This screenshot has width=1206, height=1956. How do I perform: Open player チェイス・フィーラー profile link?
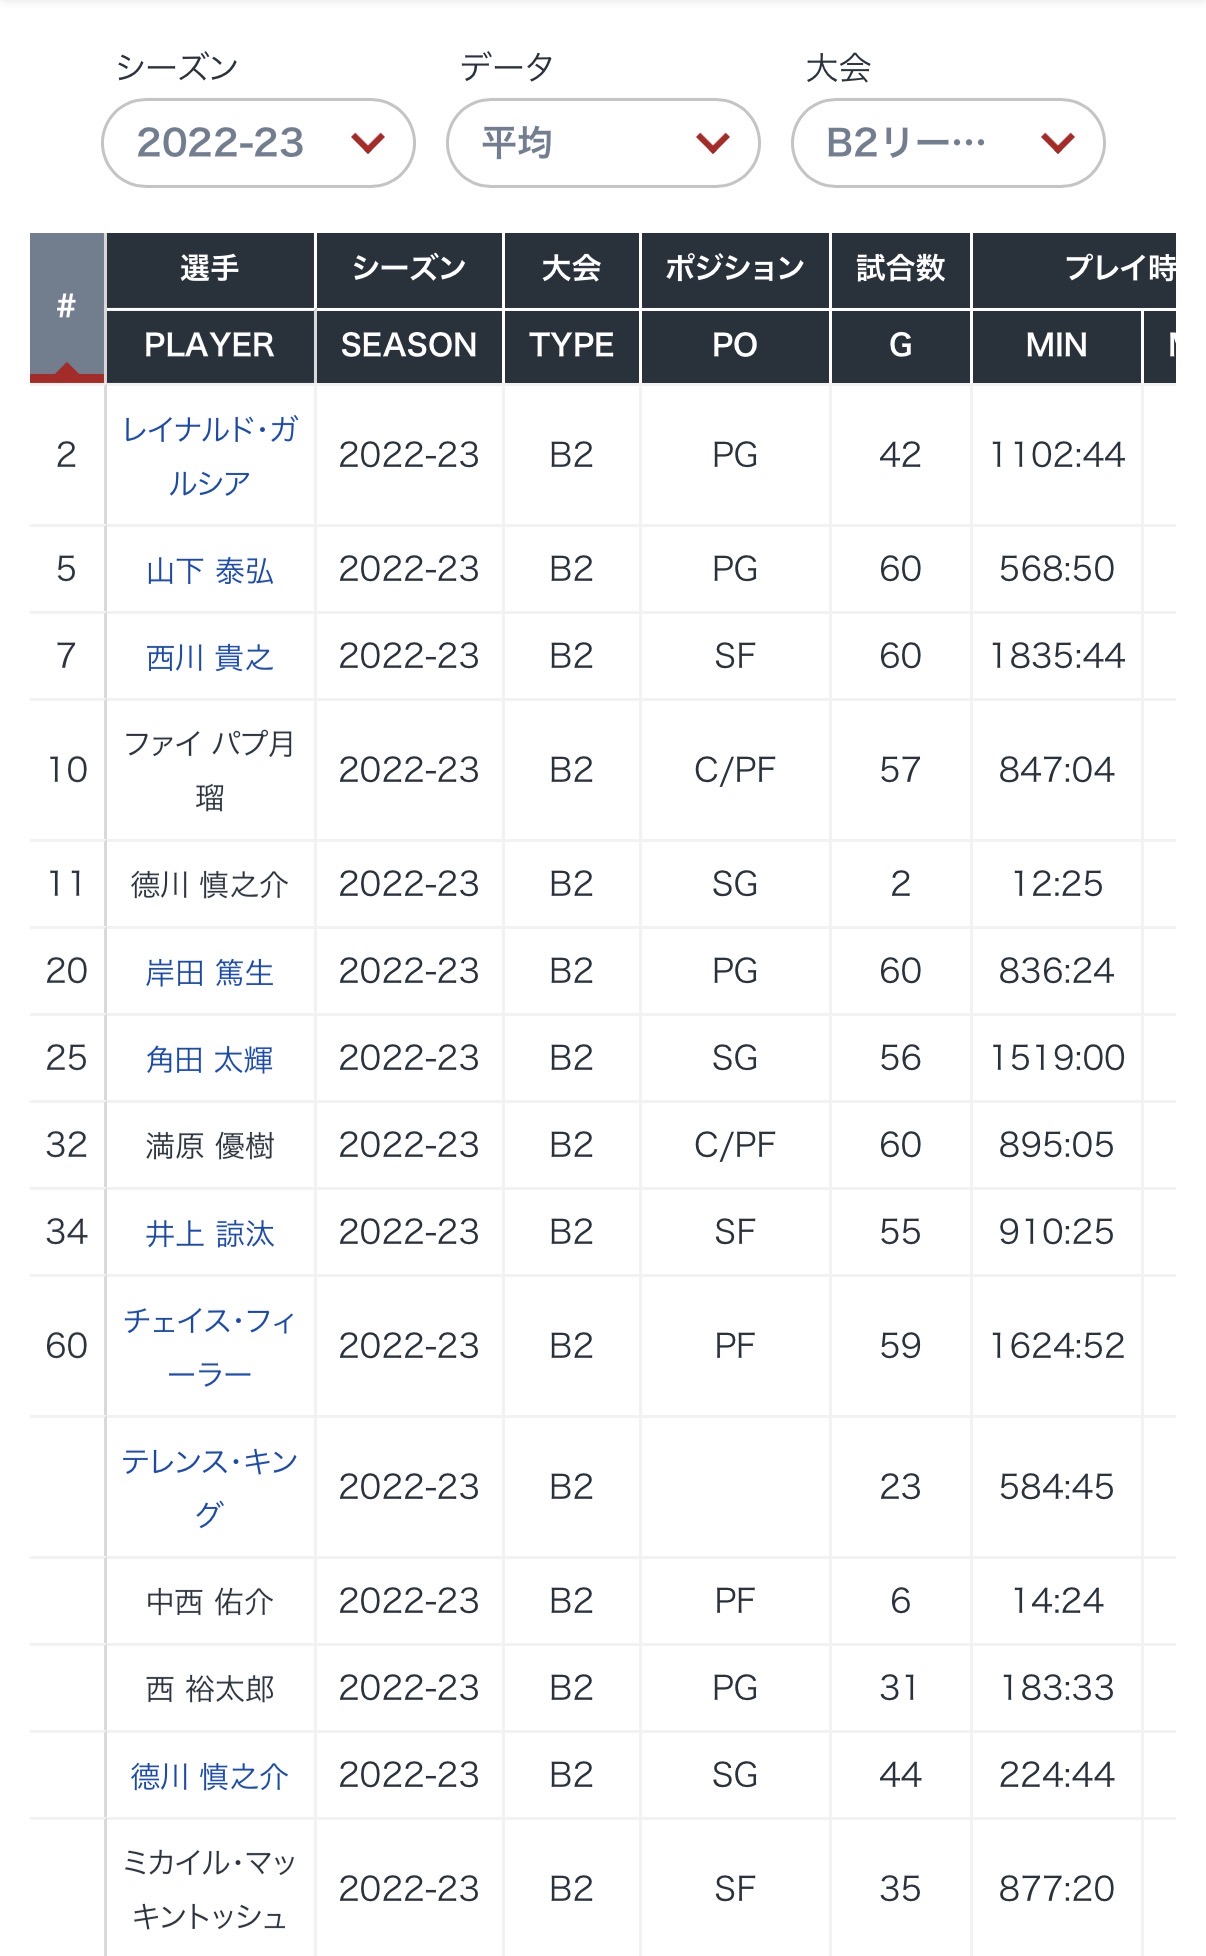pos(210,1347)
